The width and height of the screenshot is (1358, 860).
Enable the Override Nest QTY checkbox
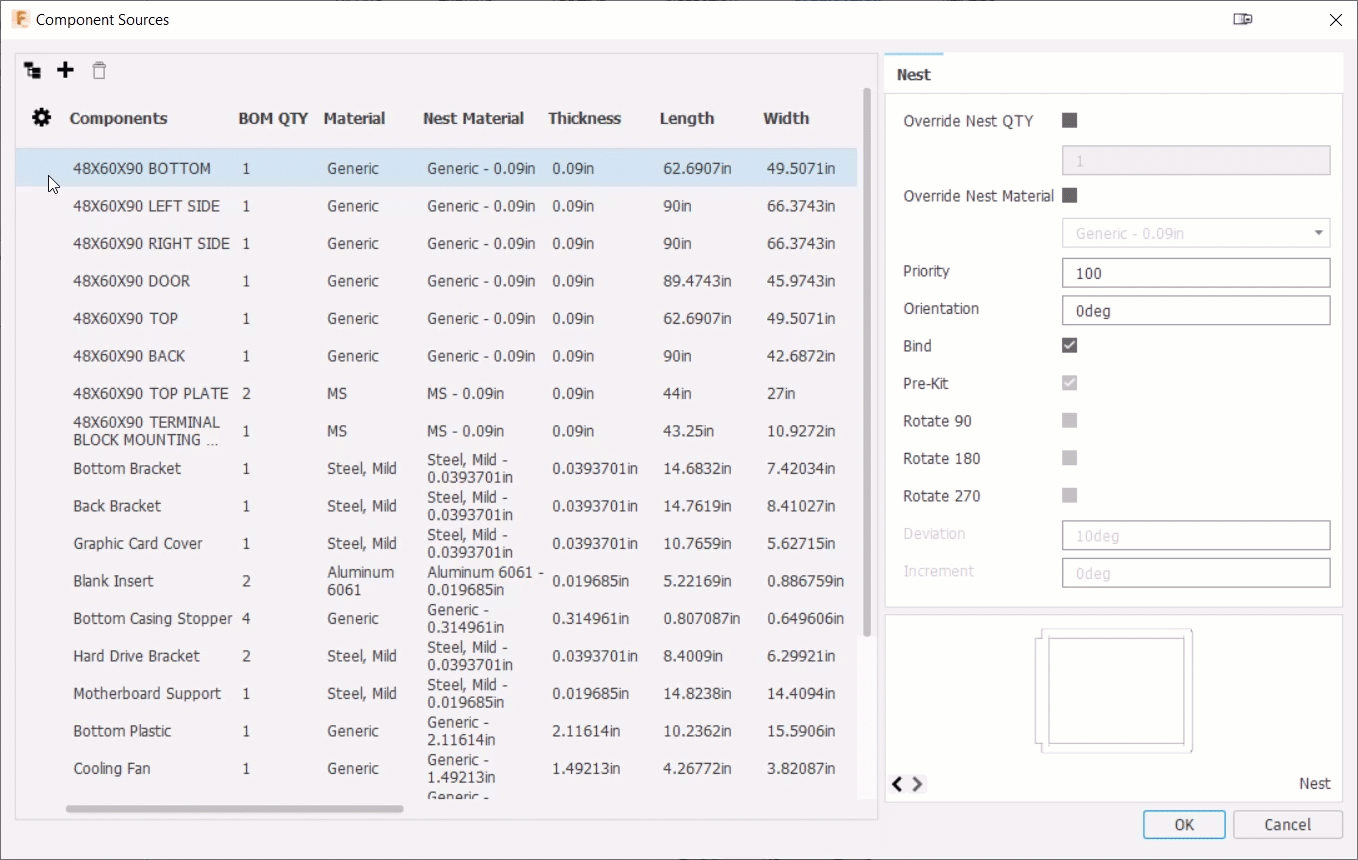click(1069, 121)
